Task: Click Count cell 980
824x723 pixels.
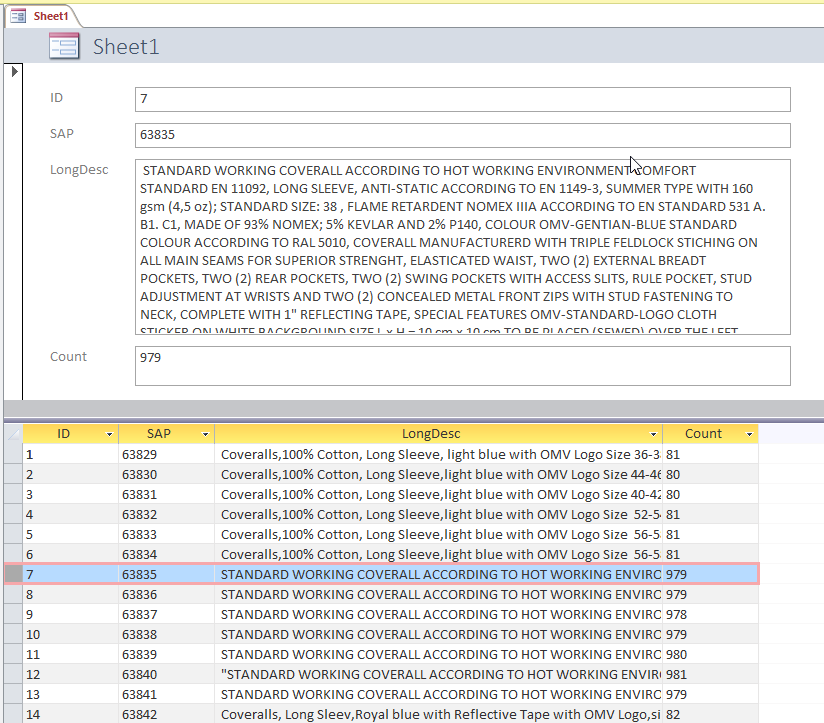Action: coord(710,654)
